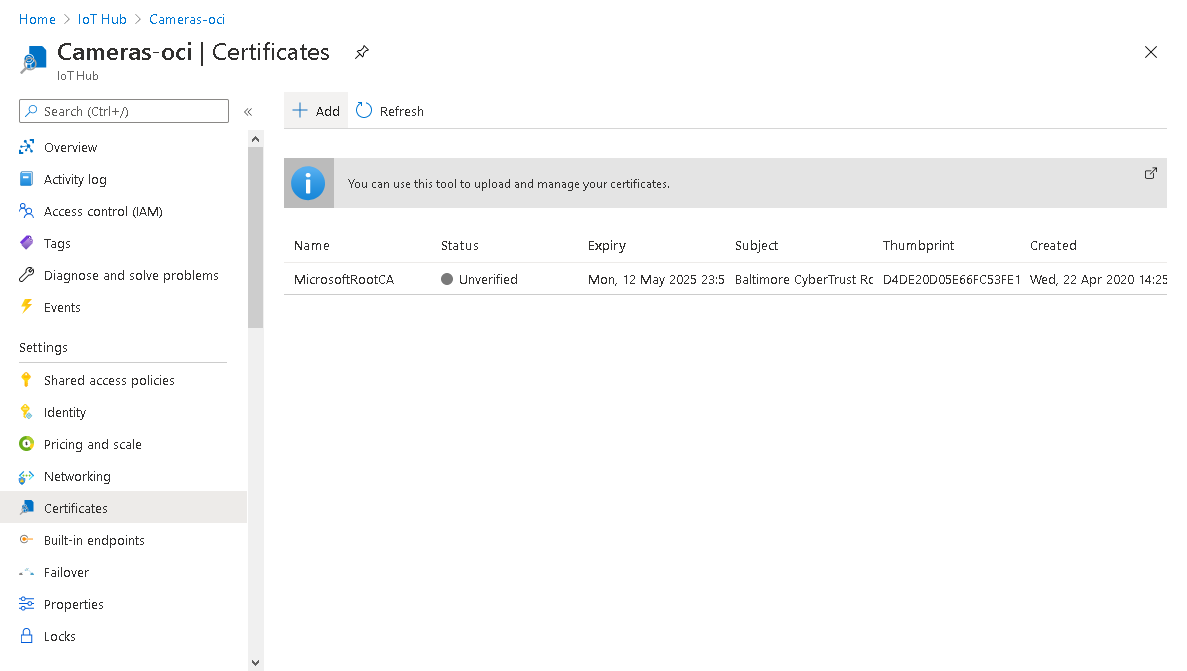Click the blue info icon in banner

click(x=308, y=183)
